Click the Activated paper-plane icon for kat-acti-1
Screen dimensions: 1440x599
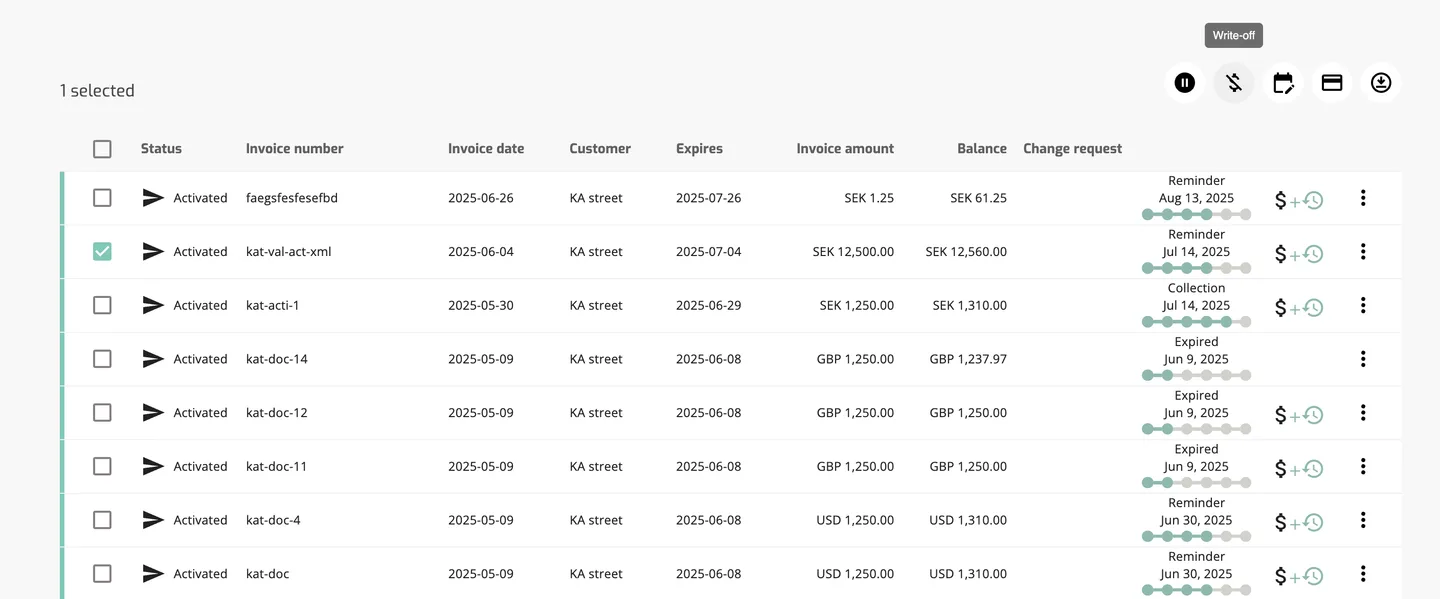(153, 305)
